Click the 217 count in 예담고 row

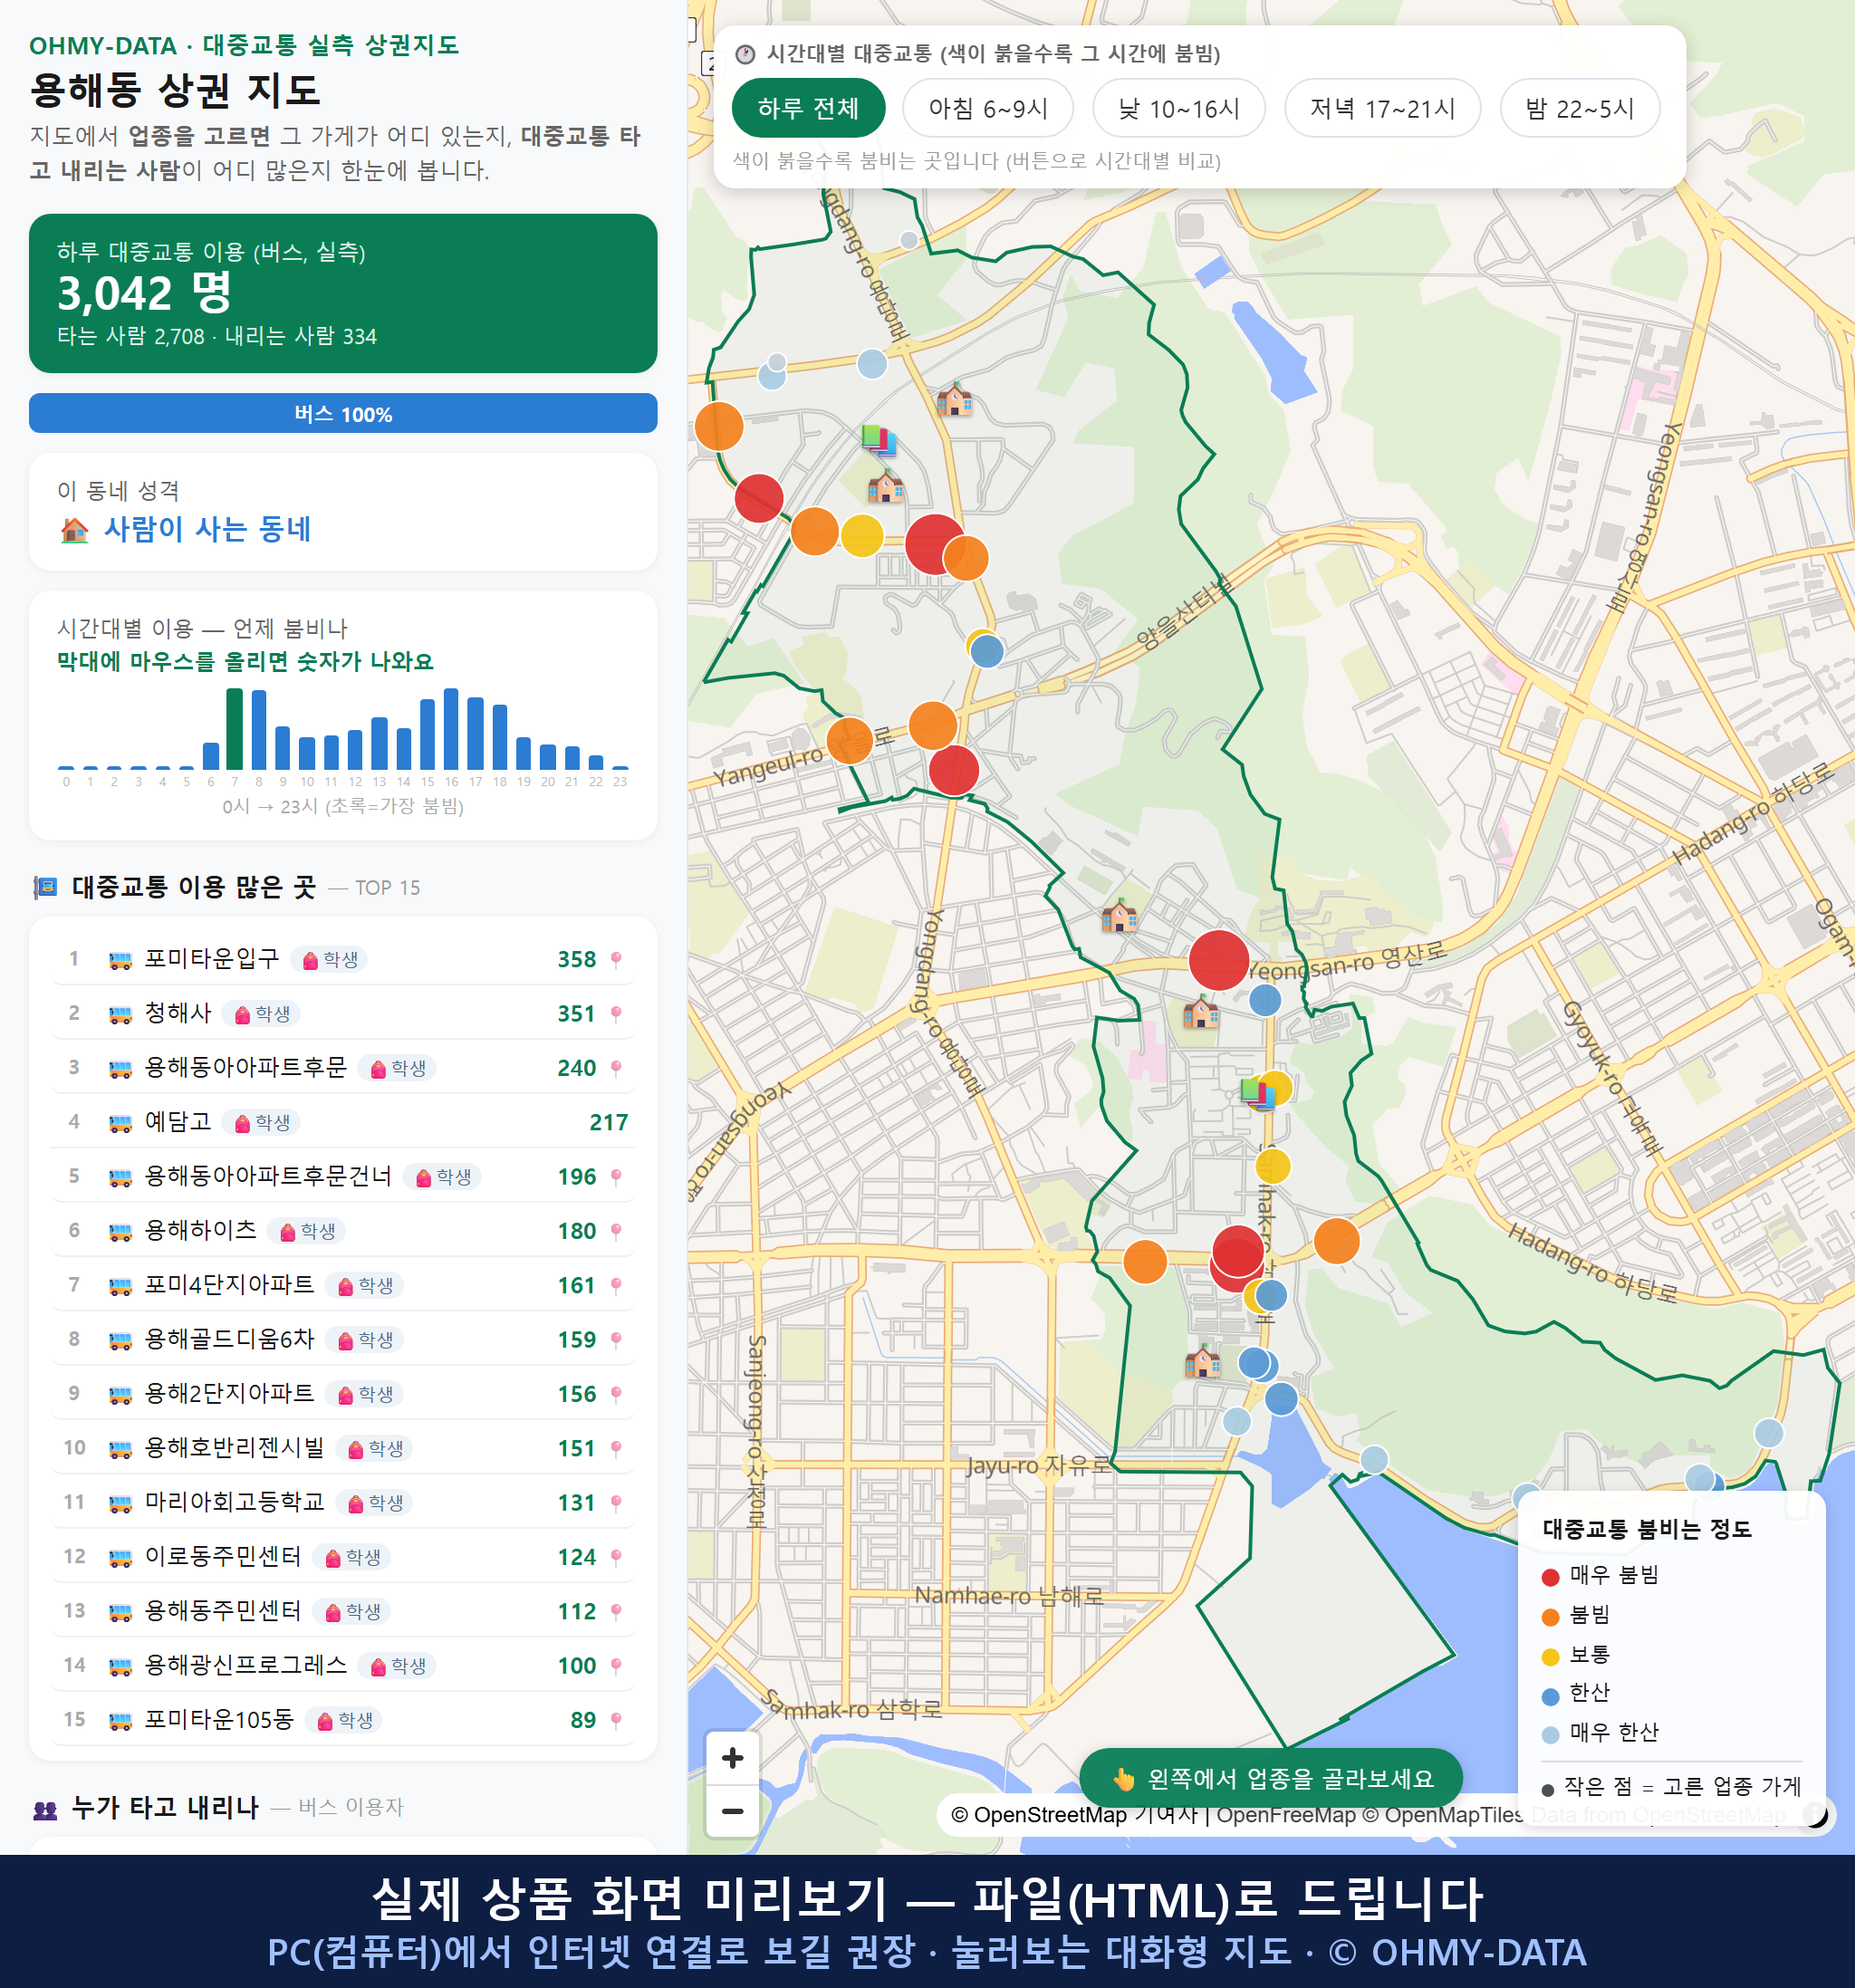pyautogui.click(x=608, y=1123)
